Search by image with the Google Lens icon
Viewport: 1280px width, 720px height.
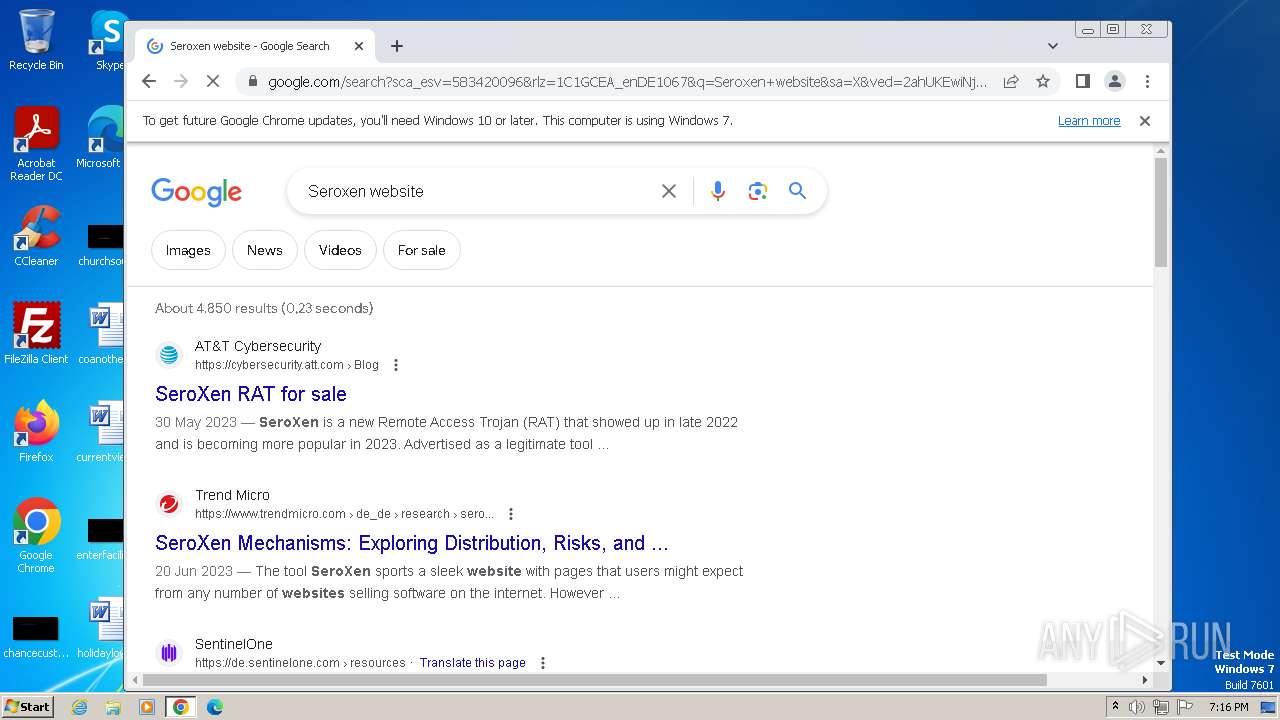757,191
